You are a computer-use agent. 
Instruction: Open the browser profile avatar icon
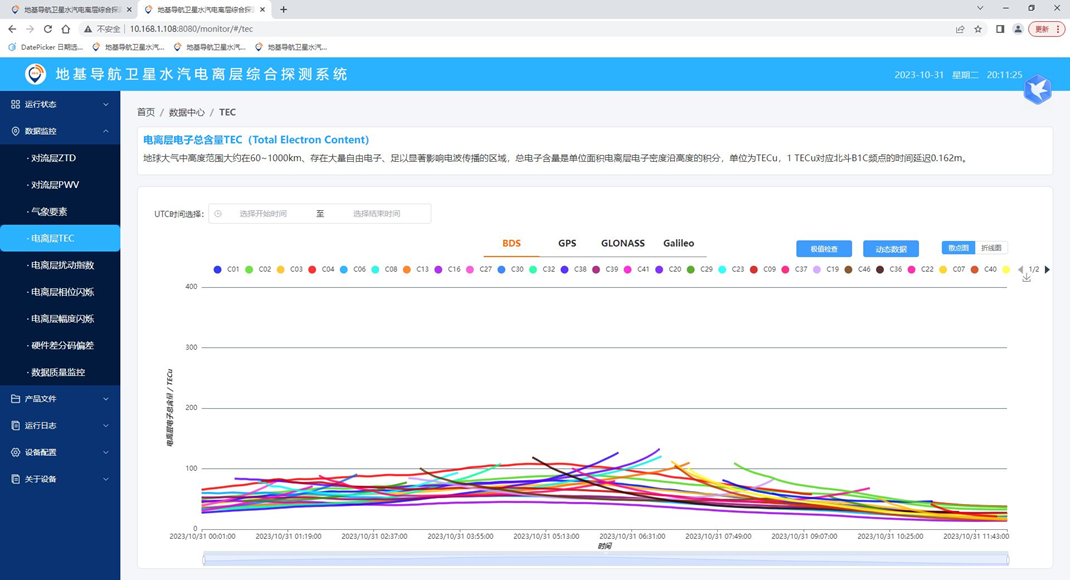click(x=1017, y=29)
